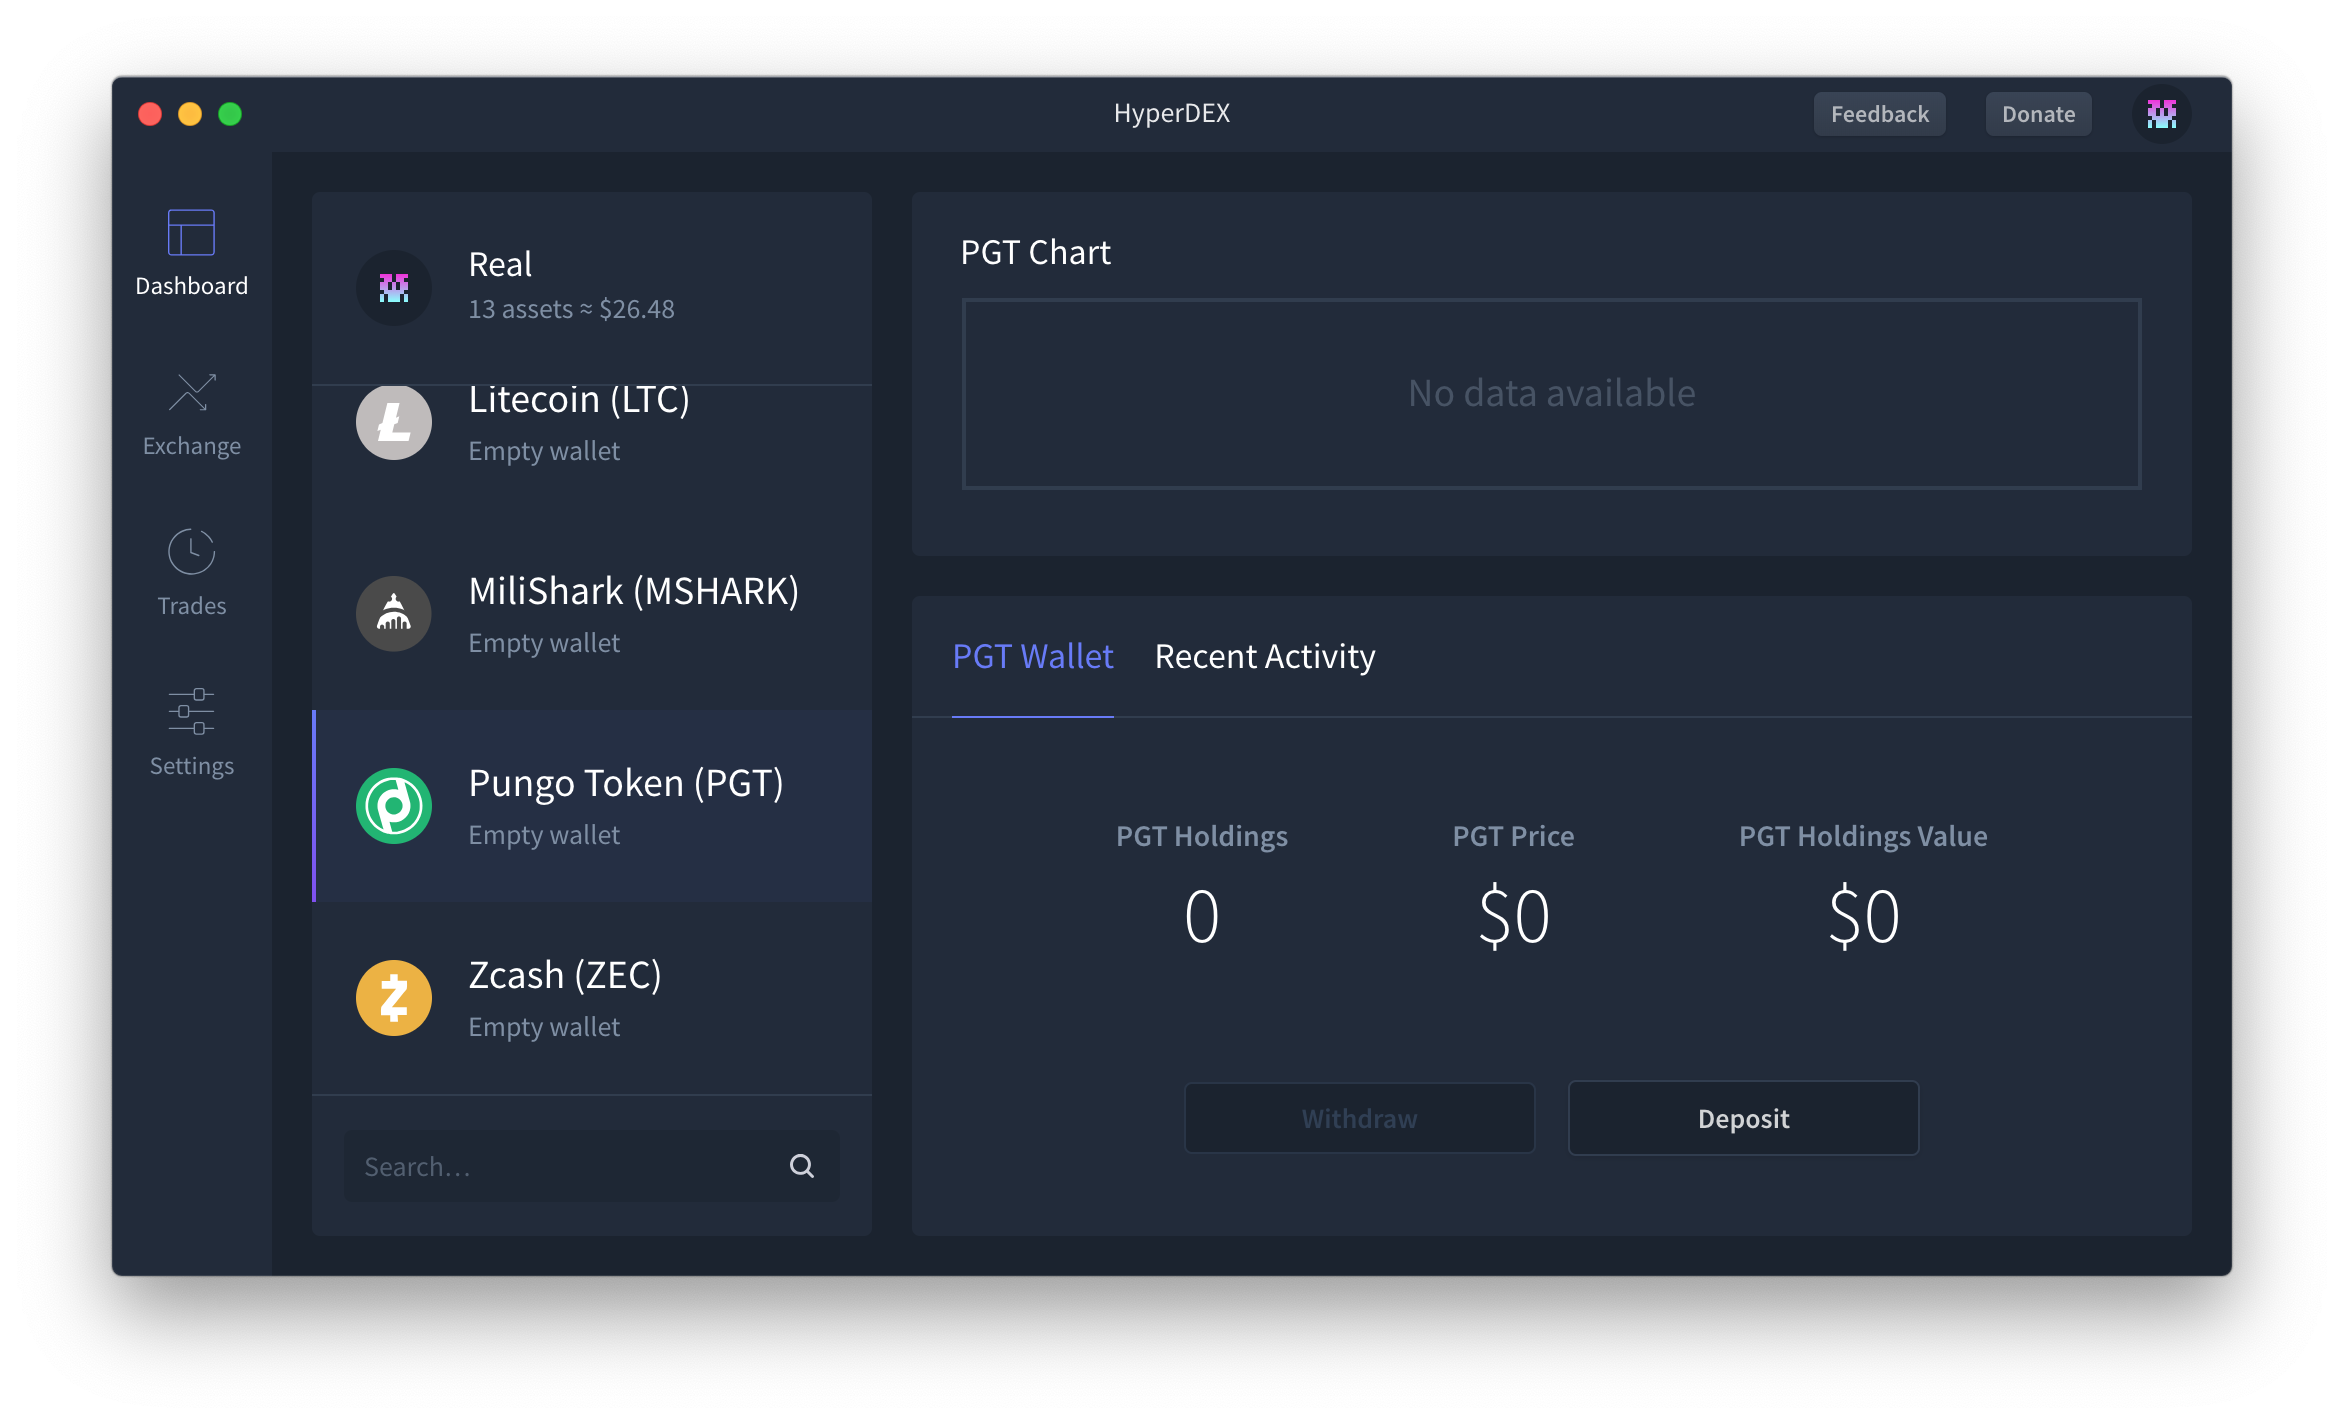Select the PGT Wallet tab
The height and width of the screenshot is (1424, 2344).
point(1032,657)
